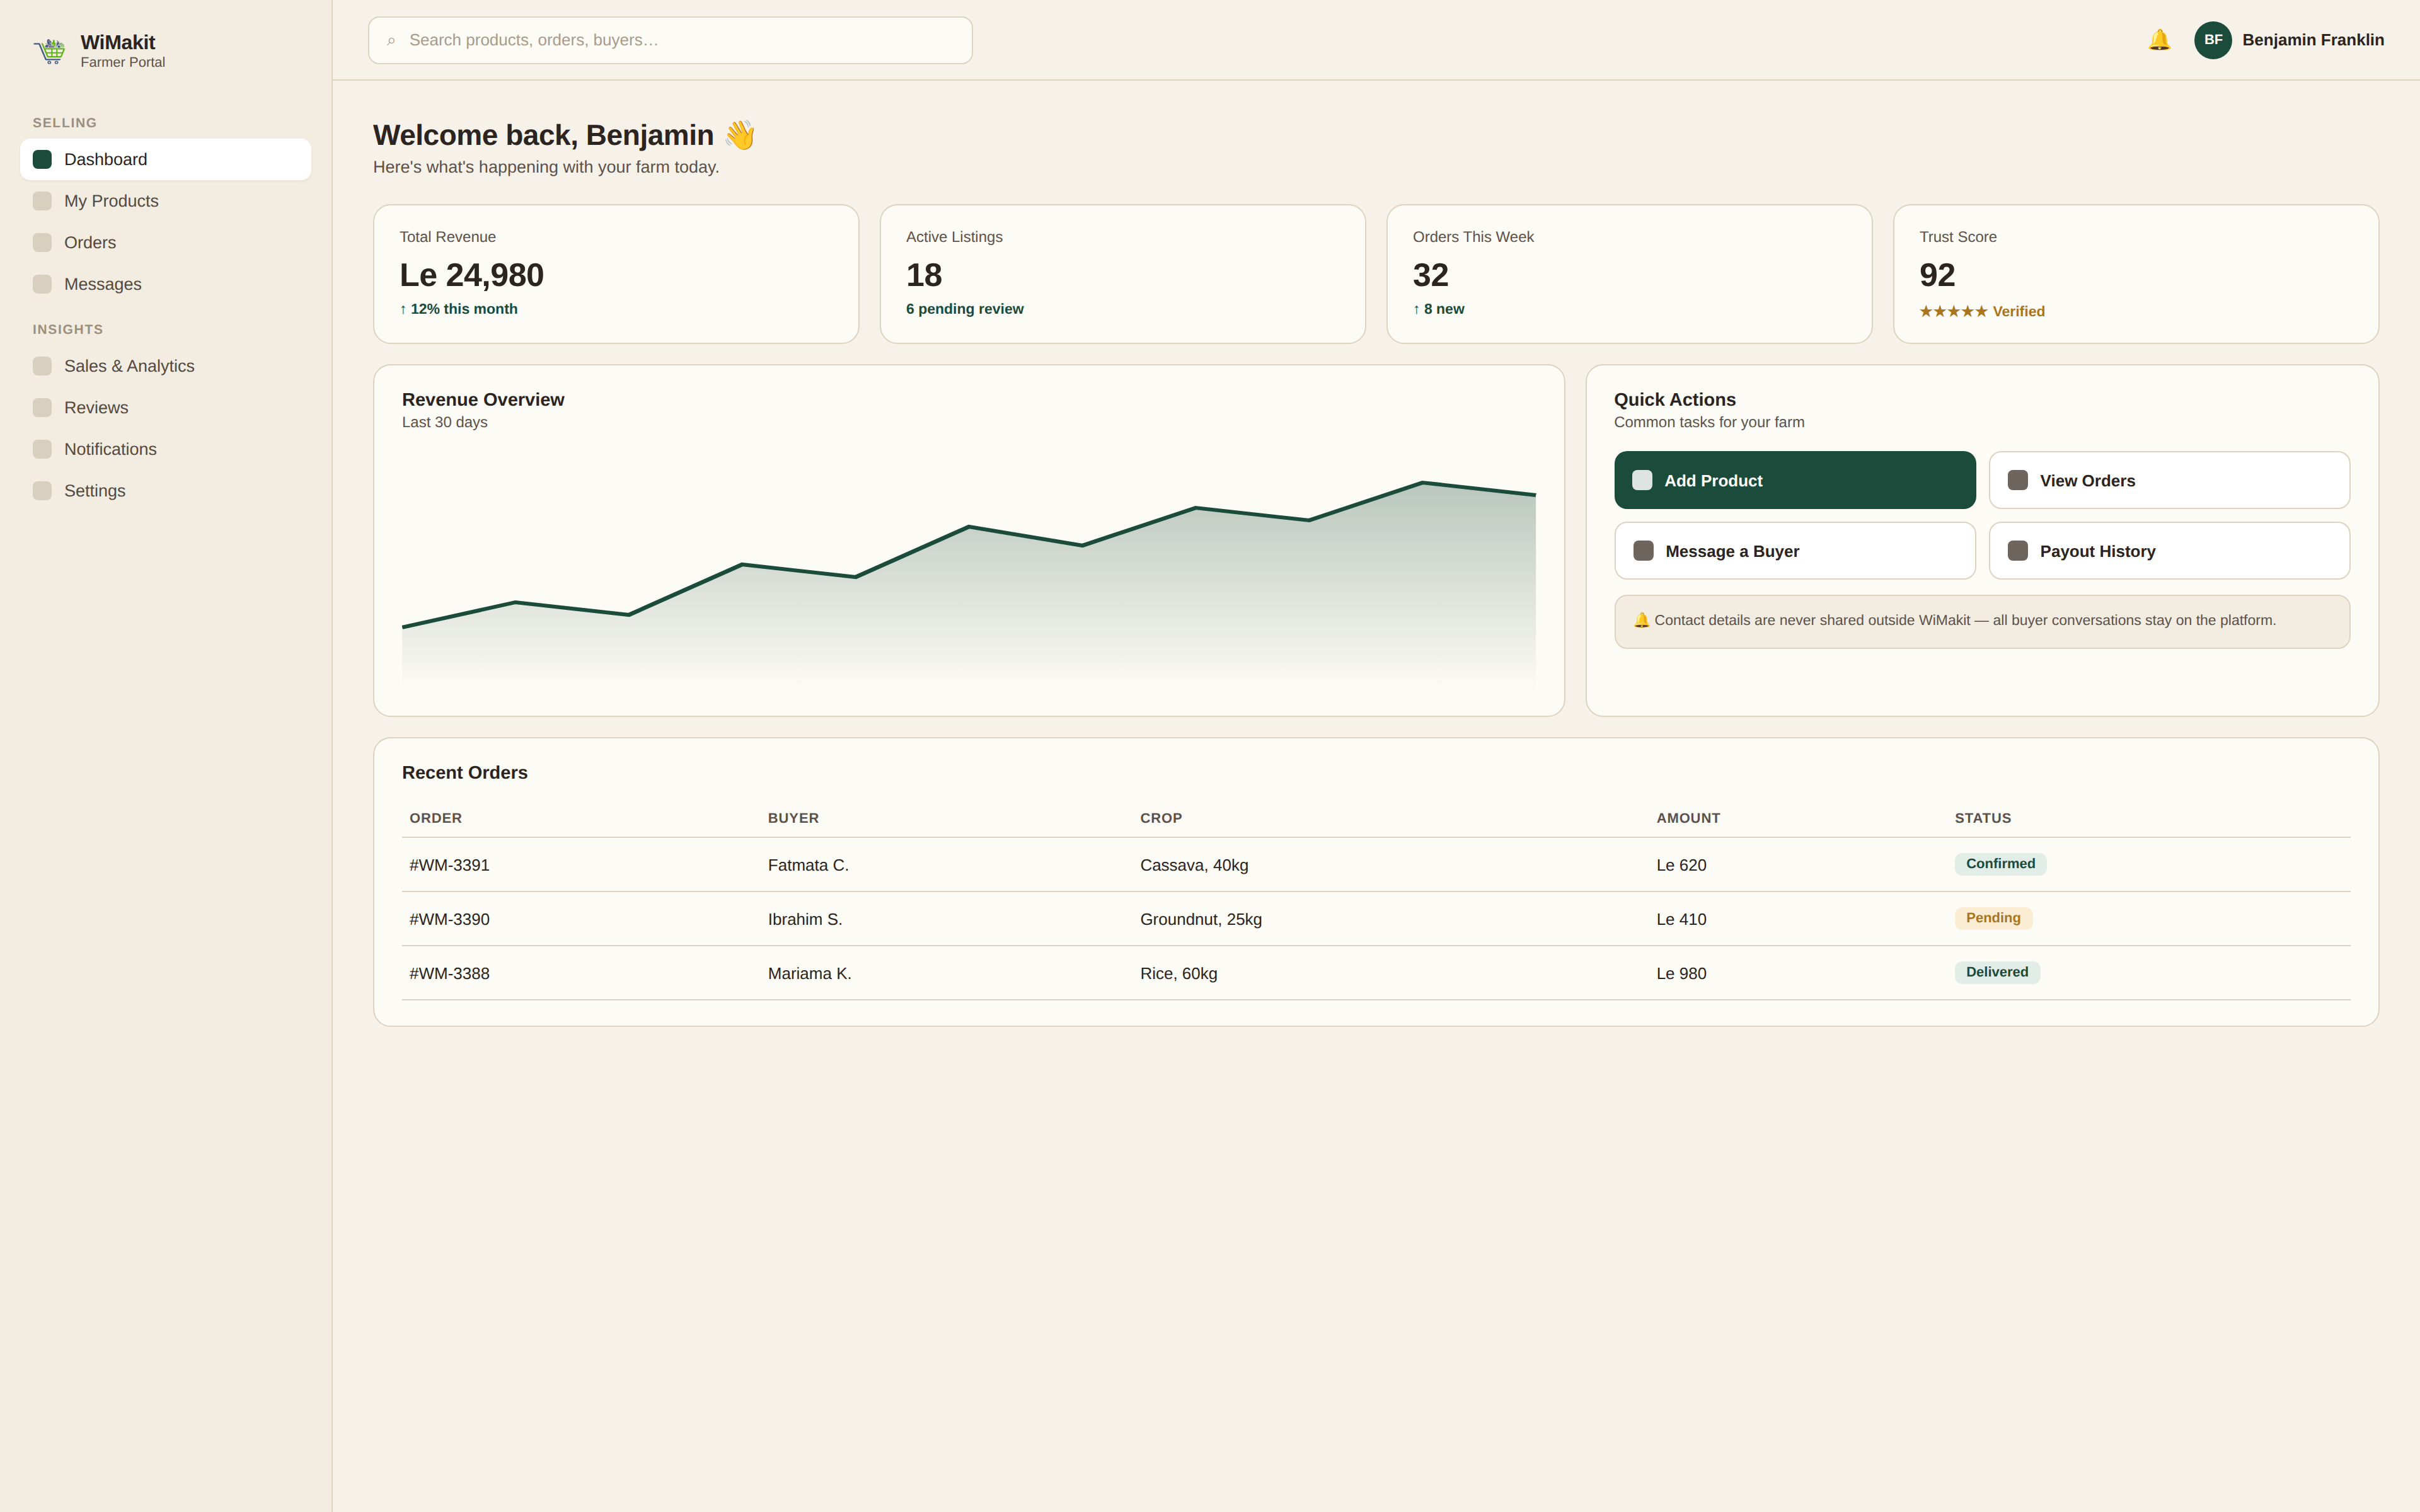Click the Reviews sidebar icon
The height and width of the screenshot is (1512, 2420).
tap(42, 408)
